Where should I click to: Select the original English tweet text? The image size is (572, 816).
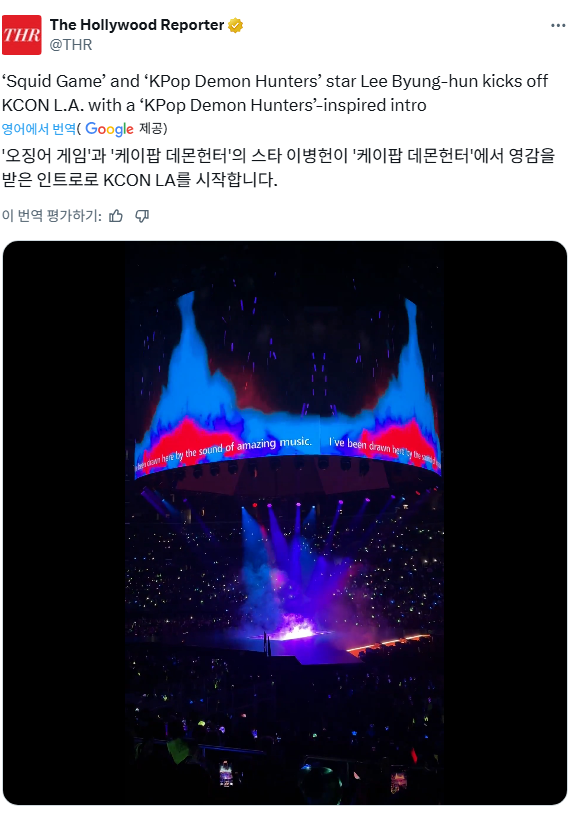275,93
